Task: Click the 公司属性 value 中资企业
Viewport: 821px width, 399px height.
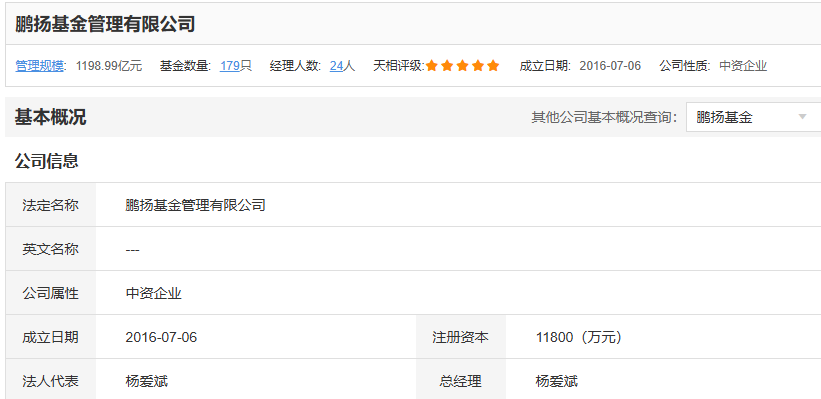Action: [153, 293]
